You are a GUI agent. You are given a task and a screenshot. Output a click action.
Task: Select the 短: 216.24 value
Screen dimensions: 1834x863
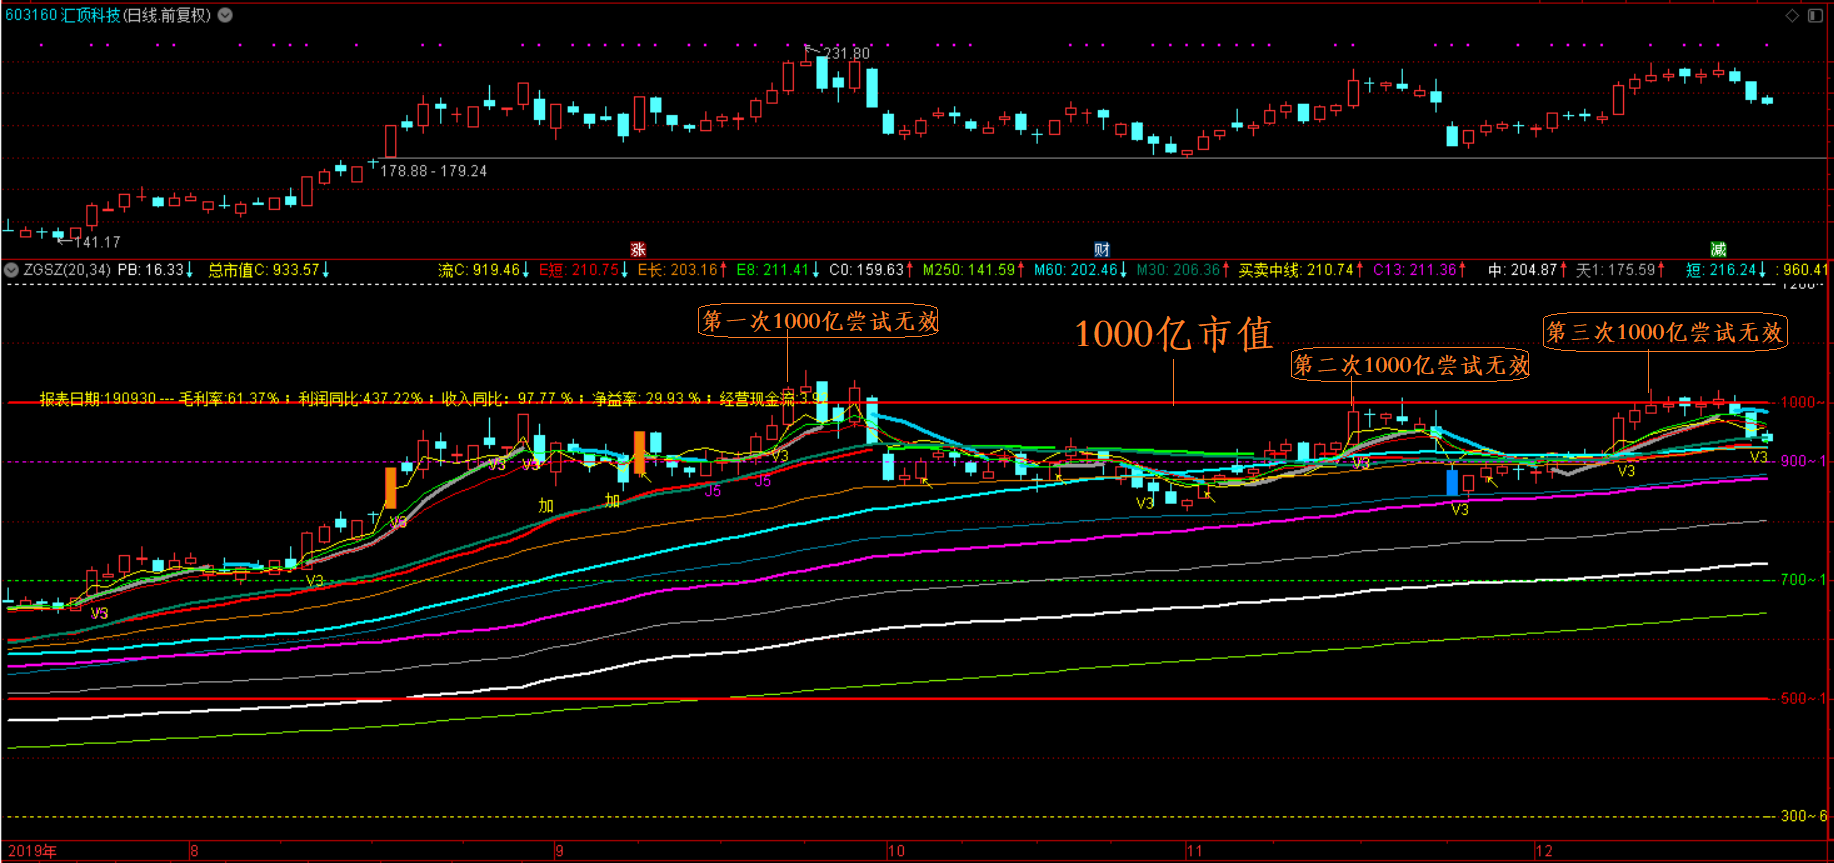pos(1725,270)
